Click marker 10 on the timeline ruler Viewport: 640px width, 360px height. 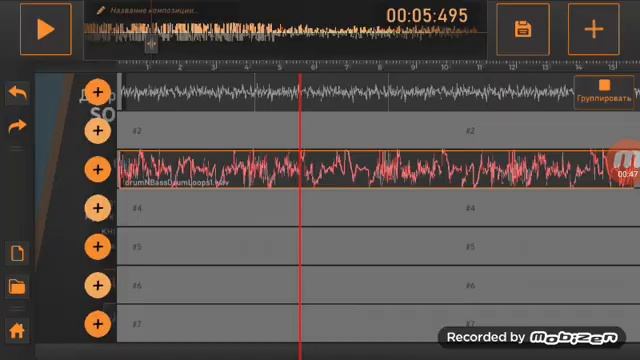point(444,67)
